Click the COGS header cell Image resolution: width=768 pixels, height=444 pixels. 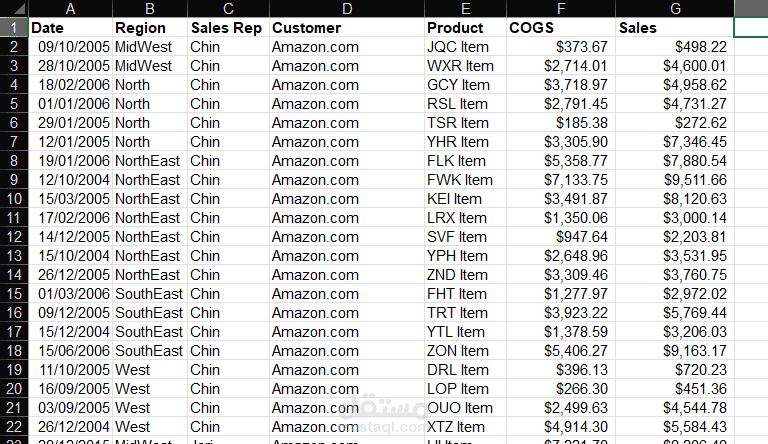[561, 27]
